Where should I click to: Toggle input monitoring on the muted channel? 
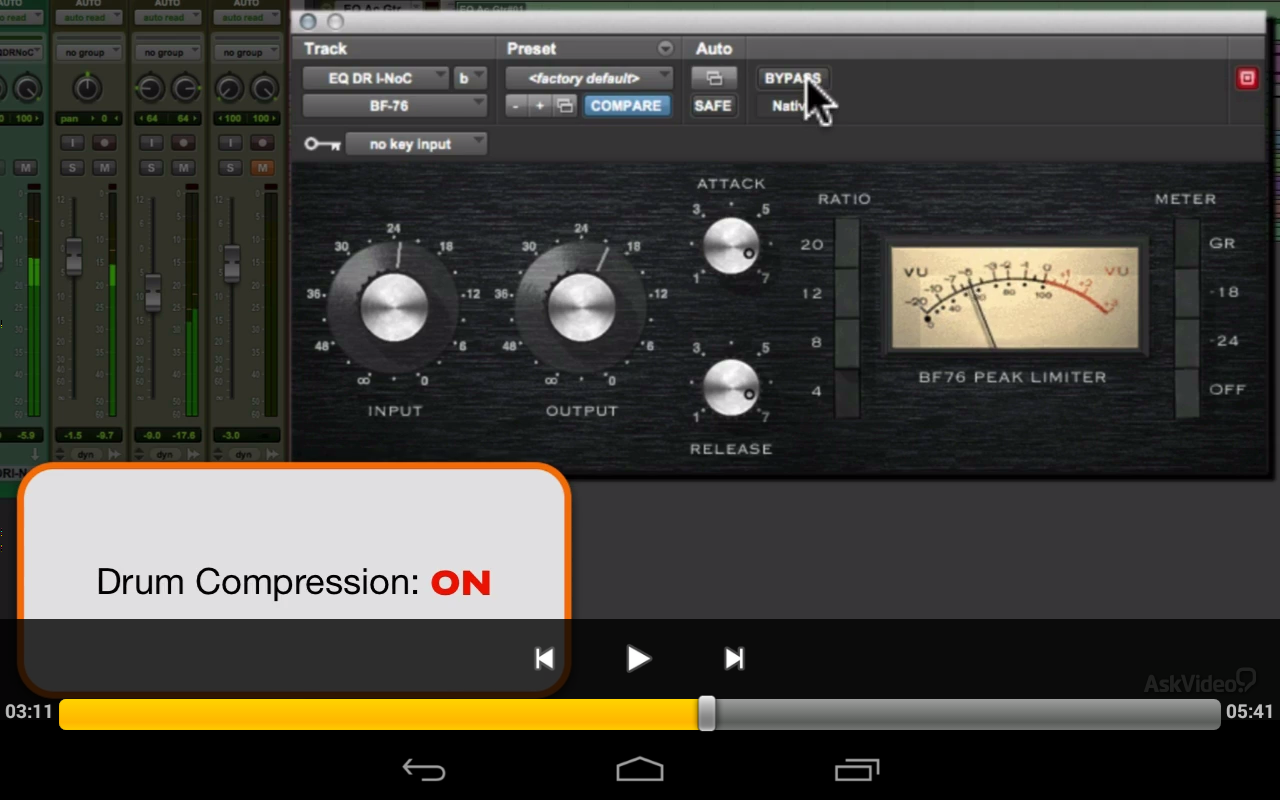tap(231, 143)
